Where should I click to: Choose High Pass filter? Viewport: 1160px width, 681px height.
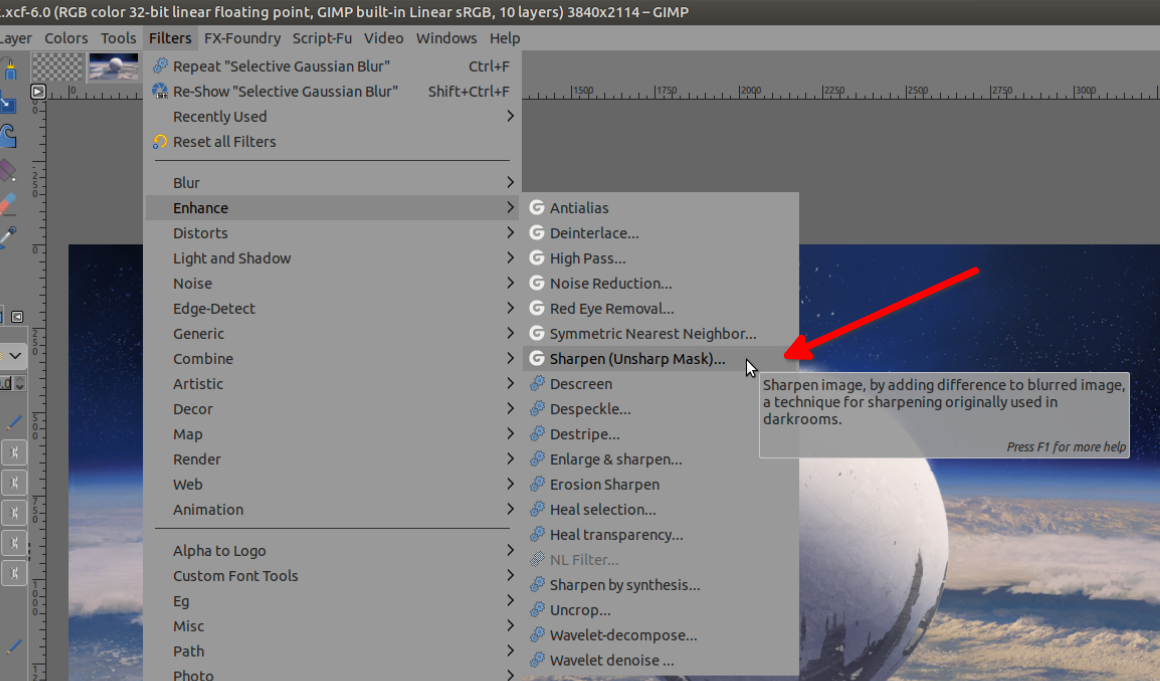click(x=661, y=258)
